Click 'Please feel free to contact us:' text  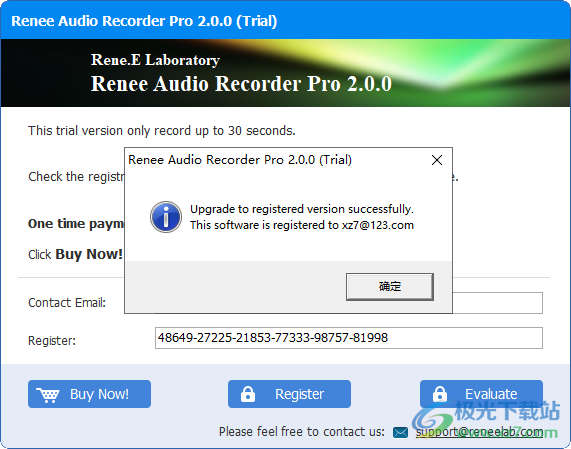pyautogui.click(x=302, y=432)
